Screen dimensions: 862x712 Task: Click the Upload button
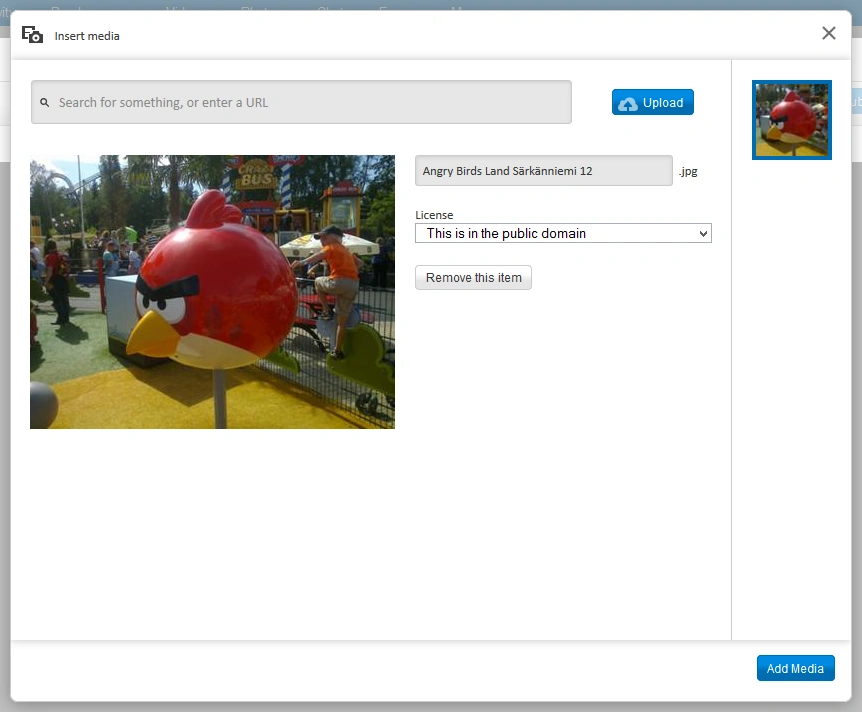[653, 102]
